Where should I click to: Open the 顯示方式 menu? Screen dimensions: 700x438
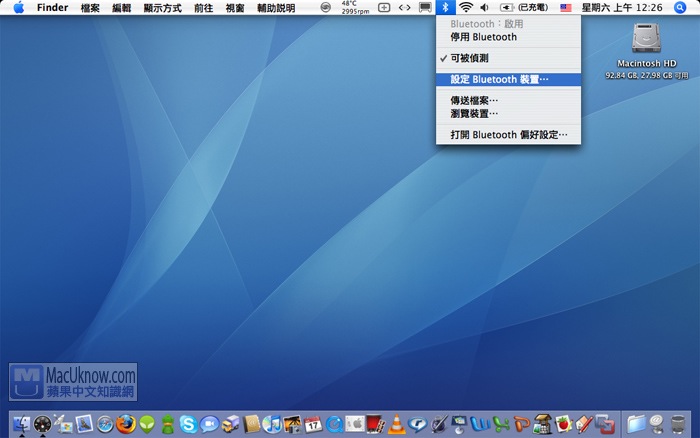coord(162,8)
